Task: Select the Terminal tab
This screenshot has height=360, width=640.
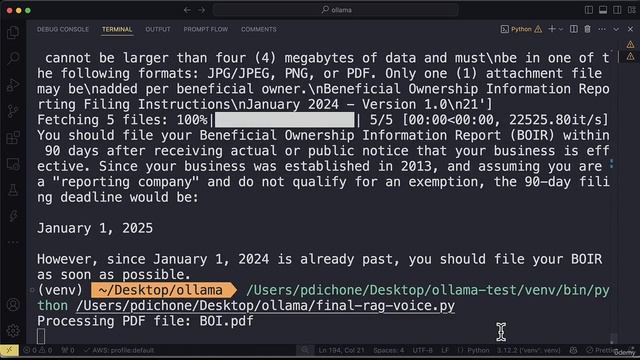Action: pyautogui.click(x=117, y=29)
